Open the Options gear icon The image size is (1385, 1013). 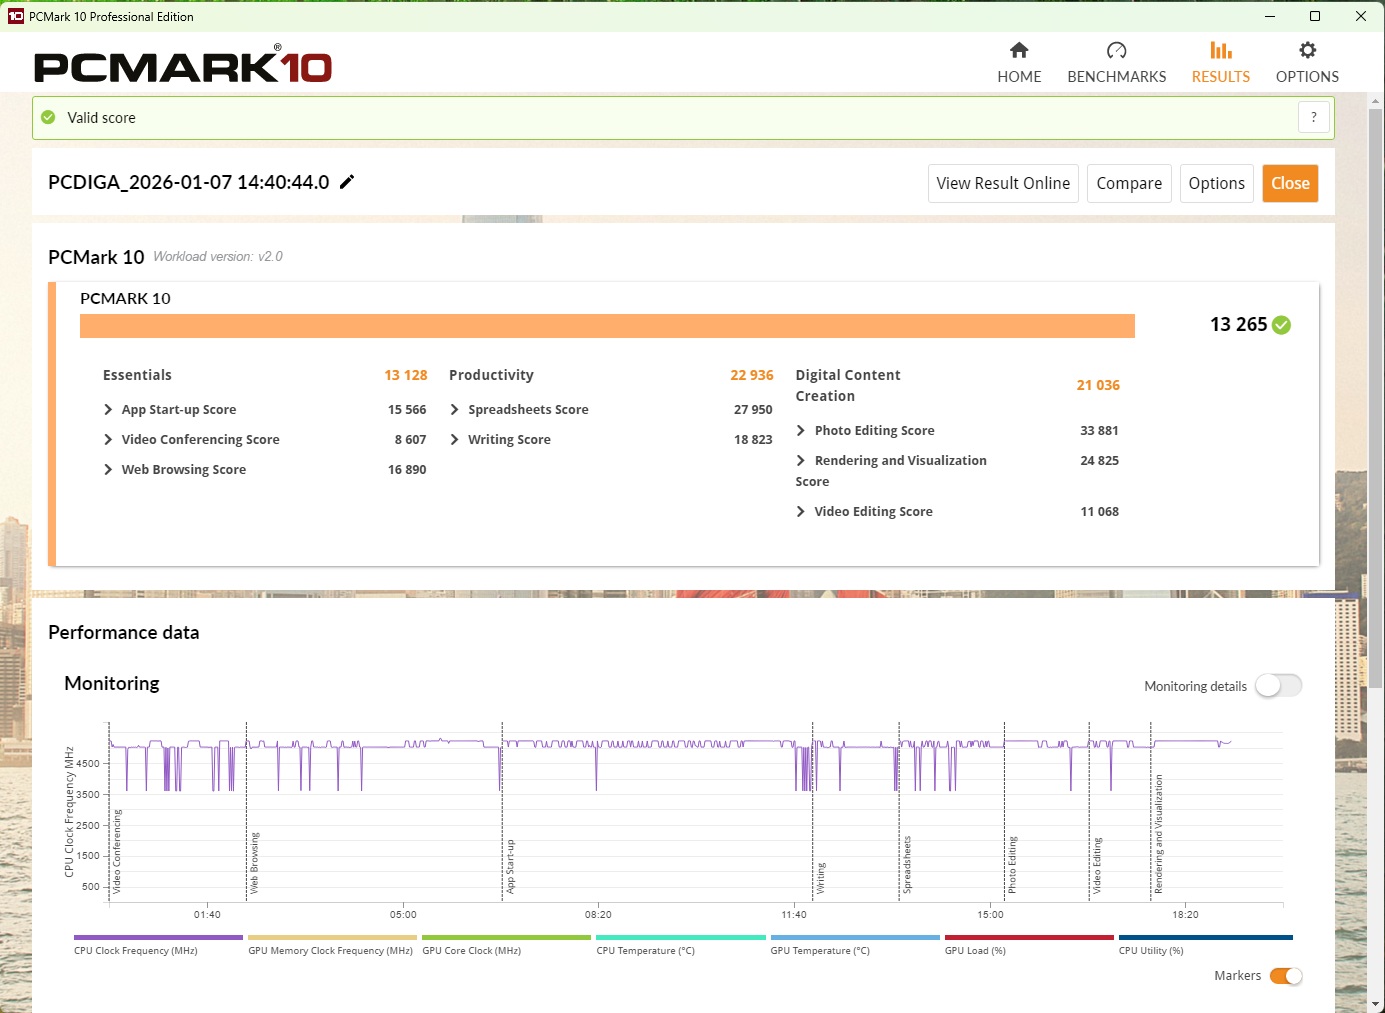[1307, 51]
